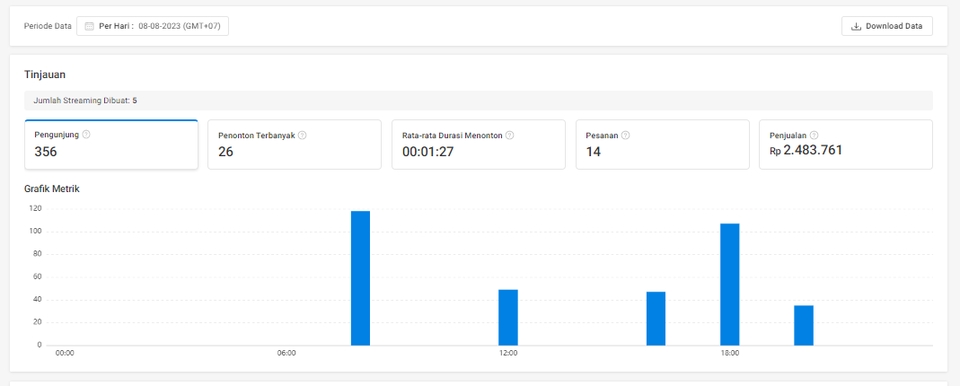Click the bar around 16:00
Viewport: 960px width, 386px height.
656,319
